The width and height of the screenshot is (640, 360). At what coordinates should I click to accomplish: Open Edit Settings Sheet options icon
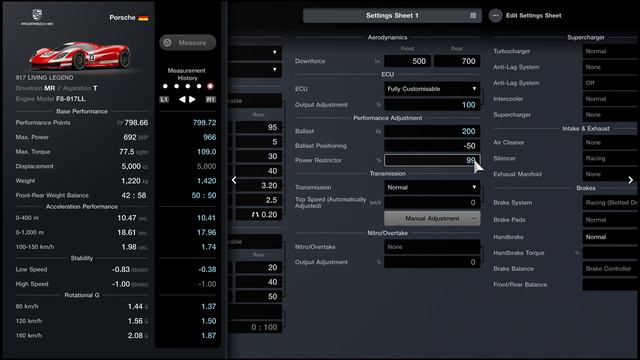[x=495, y=16]
